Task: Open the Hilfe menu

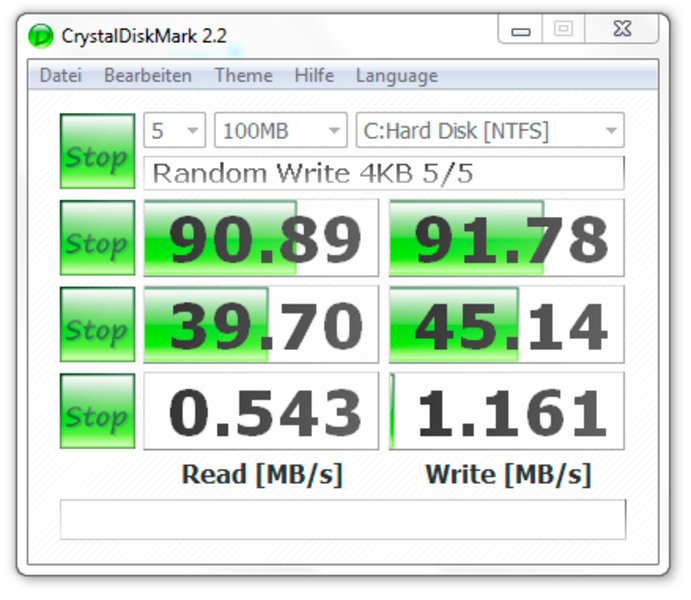Action: coord(314,75)
